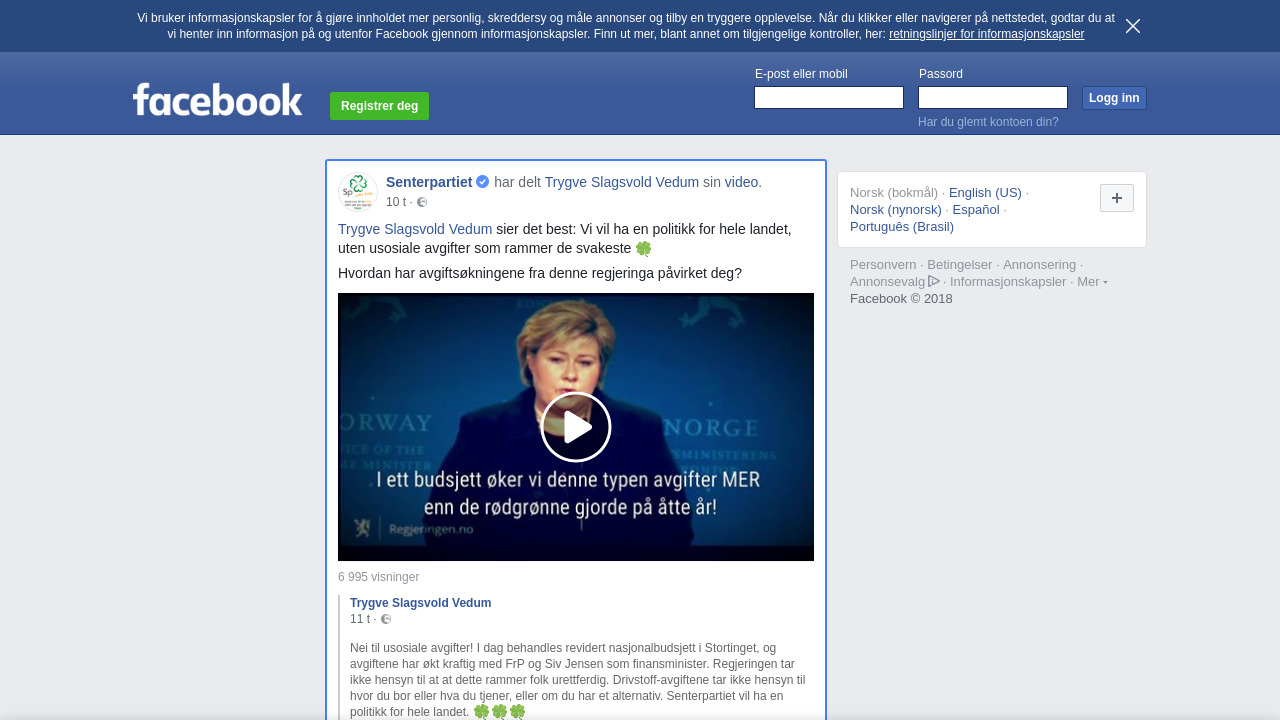This screenshot has height=720, width=1280.
Task: Click Senterpartiet verified badge
Action: pos(483,182)
